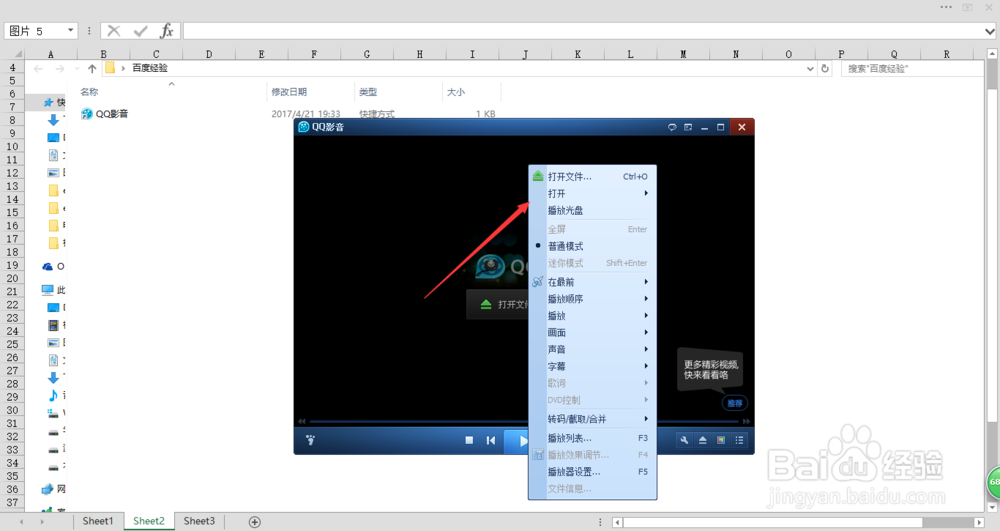This screenshot has height=531, width=1000.
Task: Toggle the playlist icon in QQ影音 bottom bar
Action: [739, 440]
